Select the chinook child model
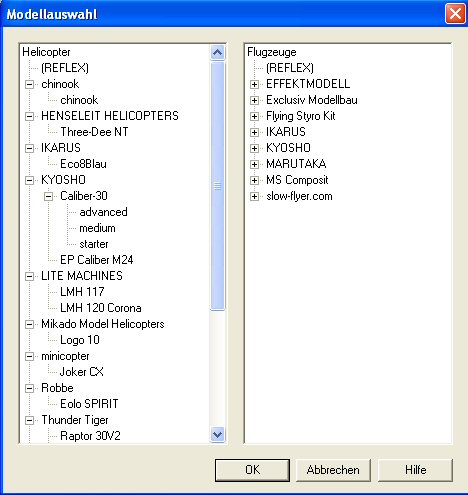Image resolution: width=468 pixels, height=495 pixels. [x=79, y=100]
